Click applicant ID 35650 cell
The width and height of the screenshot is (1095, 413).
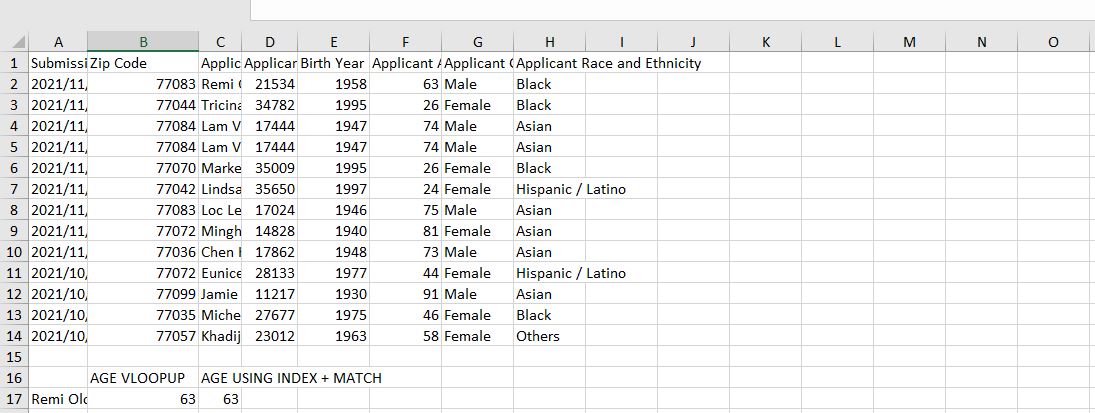click(x=270, y=189)
